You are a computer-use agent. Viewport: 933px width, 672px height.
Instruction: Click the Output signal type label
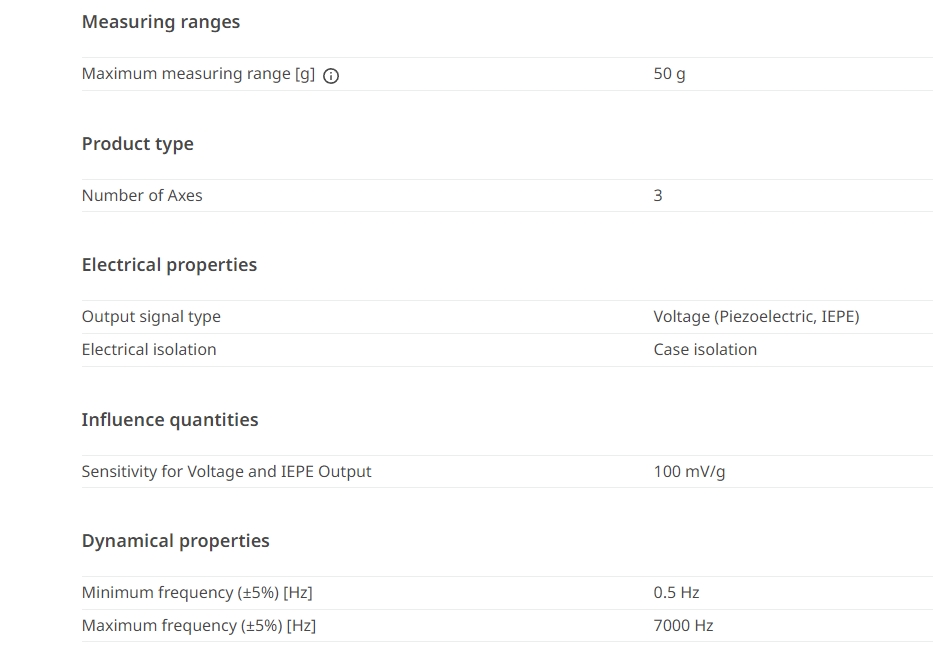[151, 317]
